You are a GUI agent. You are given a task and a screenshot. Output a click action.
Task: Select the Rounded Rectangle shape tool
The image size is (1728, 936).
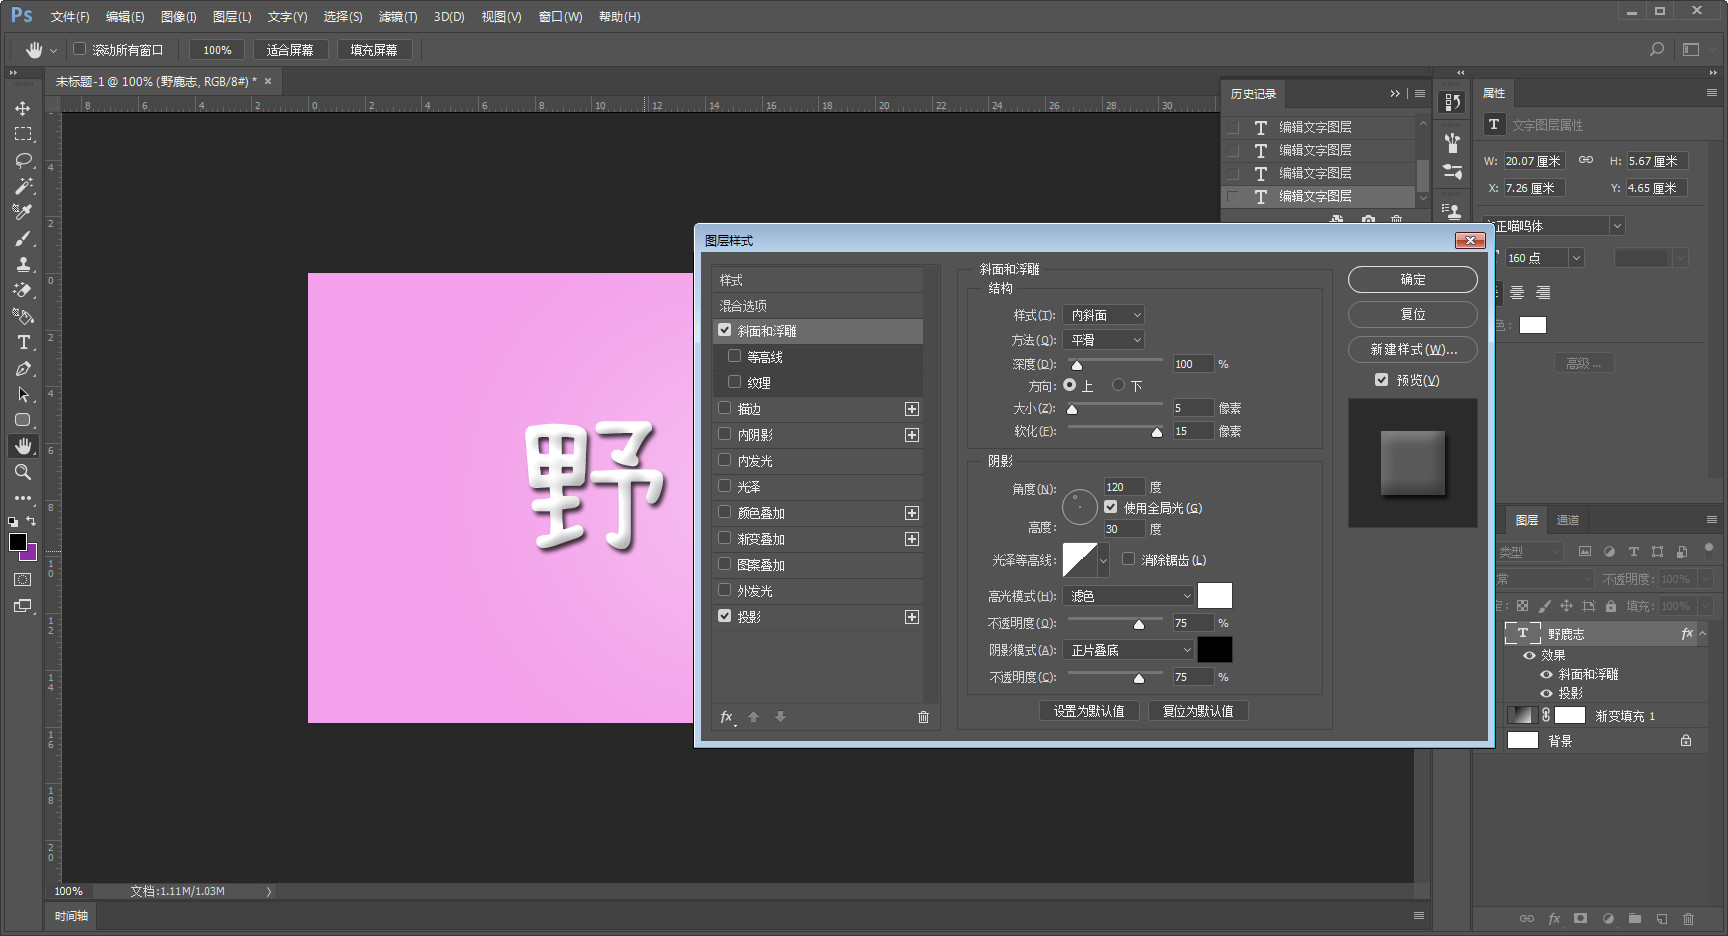[23, 420]
